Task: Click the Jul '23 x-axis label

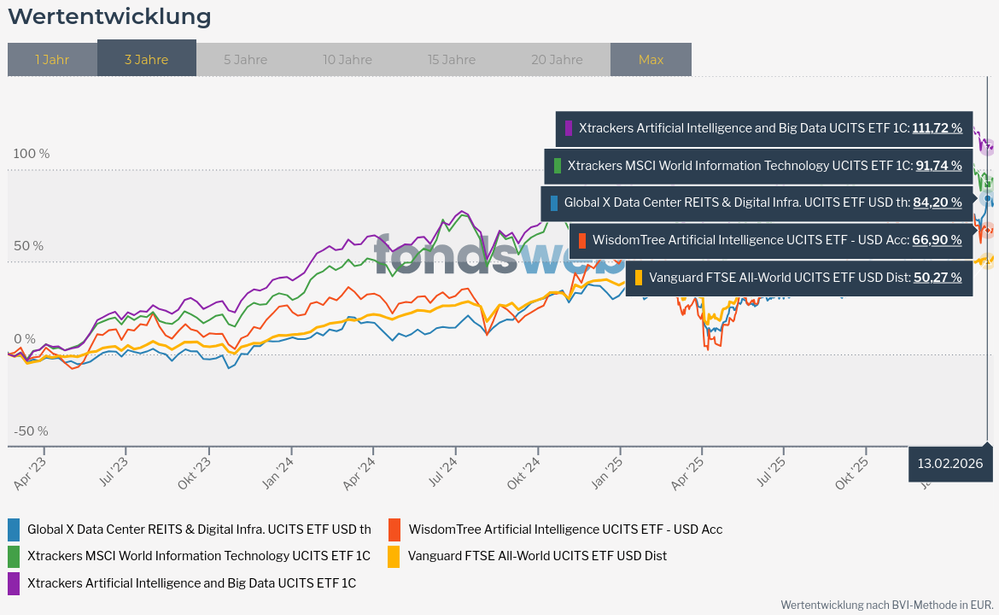Action: [x=114, y=472]
